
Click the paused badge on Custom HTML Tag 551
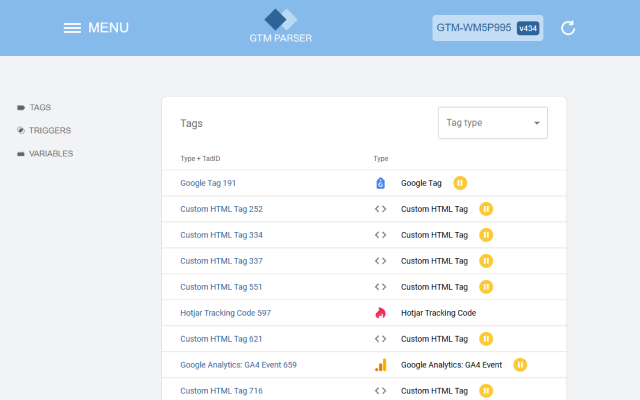(486, 287)
